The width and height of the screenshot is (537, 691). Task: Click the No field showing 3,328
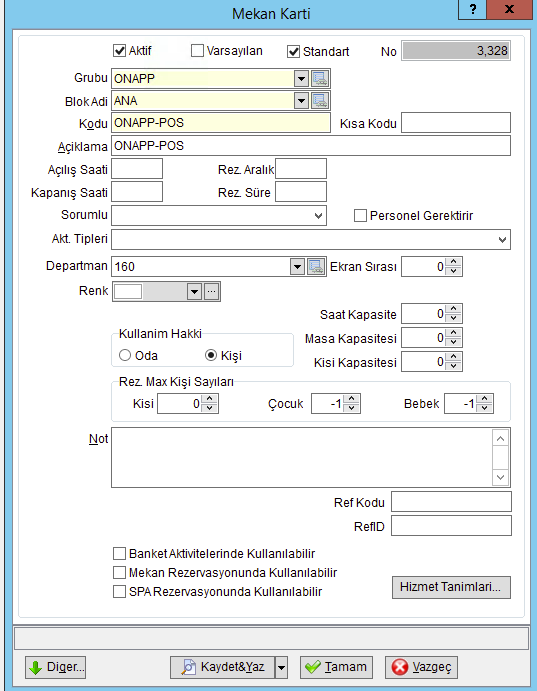click(456, 51)
